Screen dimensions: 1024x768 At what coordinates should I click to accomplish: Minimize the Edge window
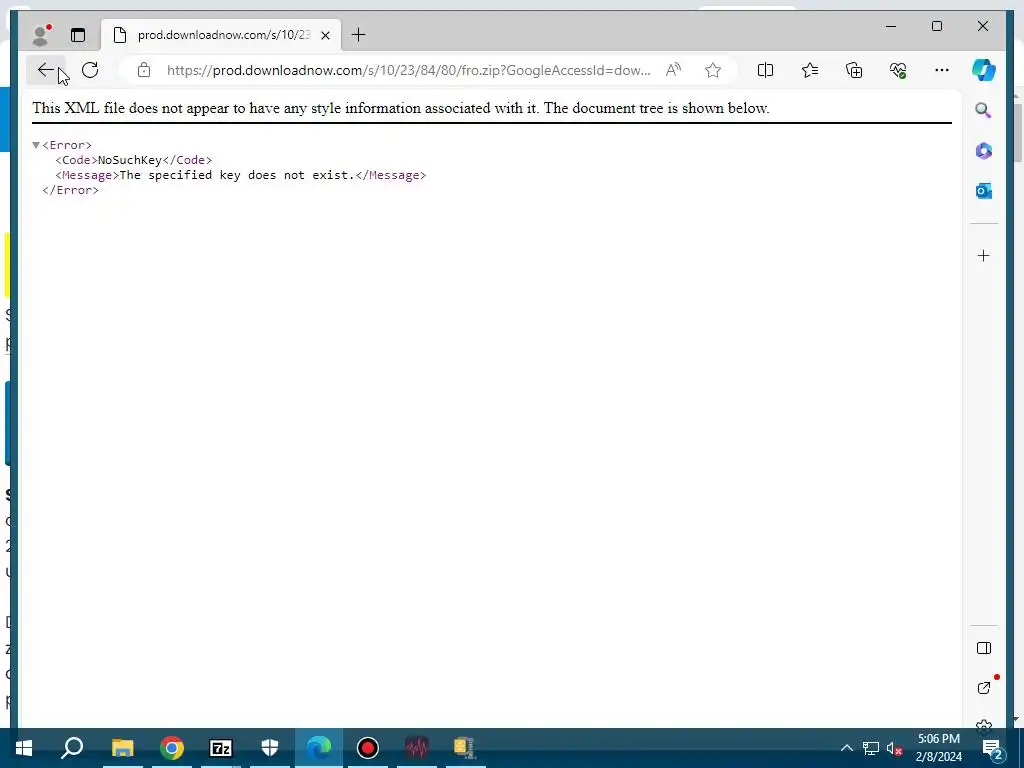[891, 26]
